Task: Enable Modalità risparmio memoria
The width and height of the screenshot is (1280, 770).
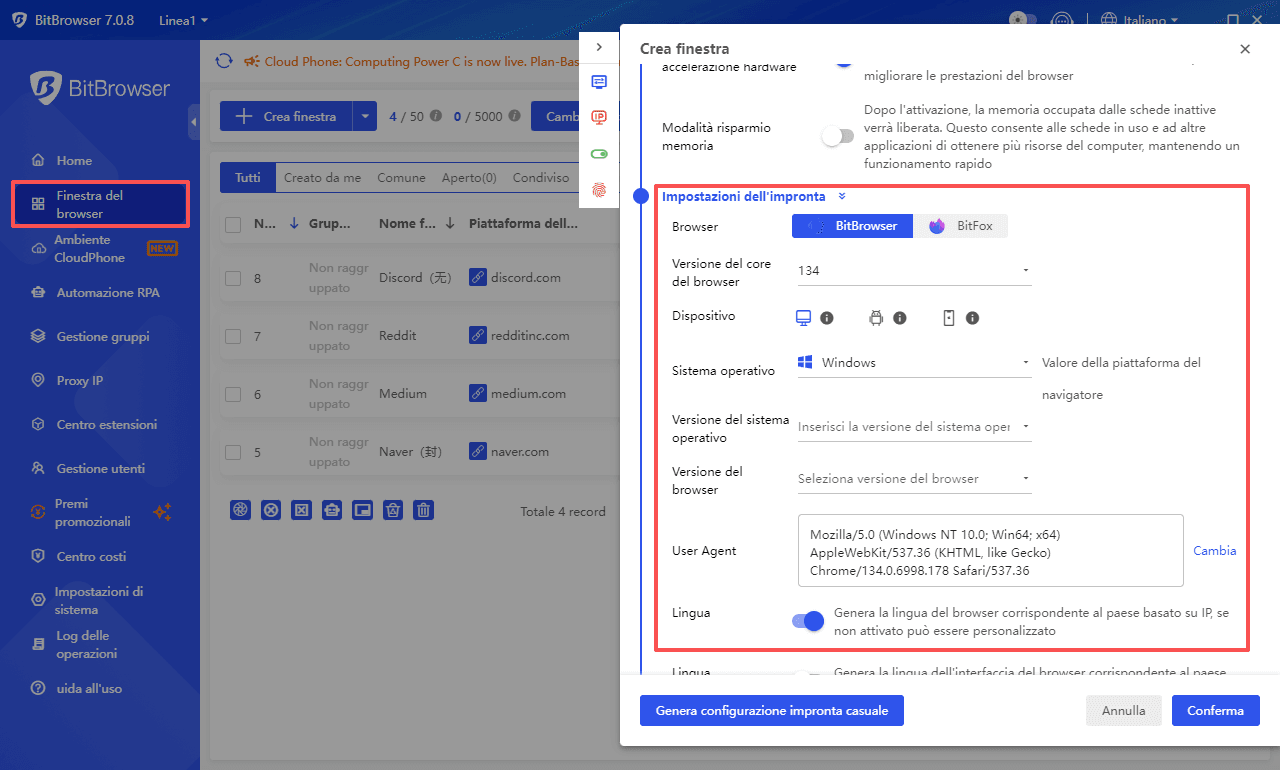Action: pyautogui.click(x=838, y=134)
